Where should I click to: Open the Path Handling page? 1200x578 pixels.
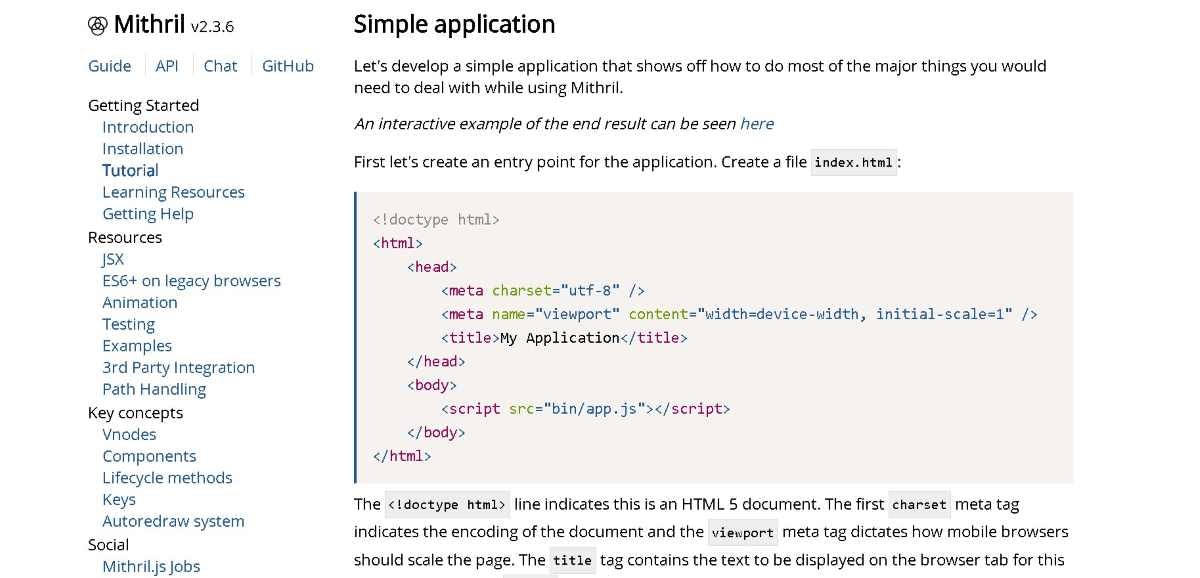[x=154, y=389]
